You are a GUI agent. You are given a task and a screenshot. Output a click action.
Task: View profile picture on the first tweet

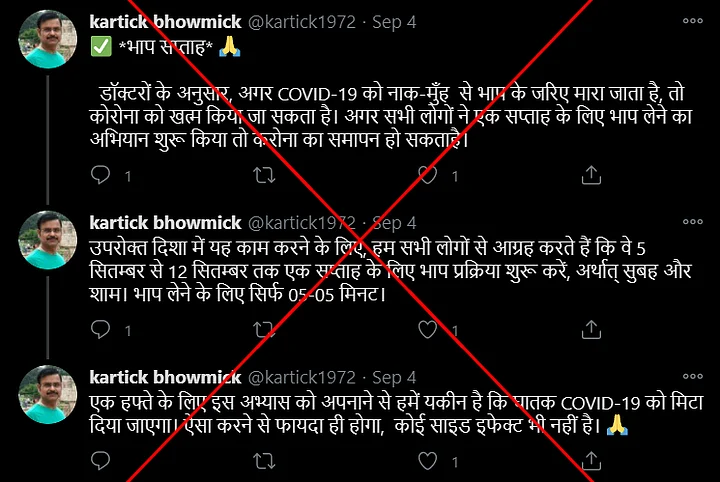(48, 39)
